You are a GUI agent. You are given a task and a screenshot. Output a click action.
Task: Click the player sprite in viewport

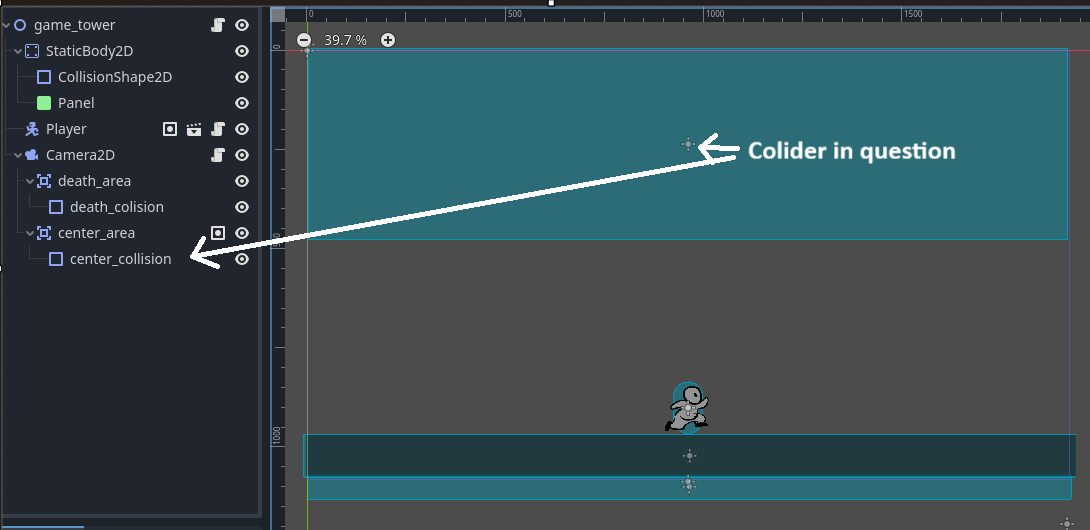click(x=687, y=408)
